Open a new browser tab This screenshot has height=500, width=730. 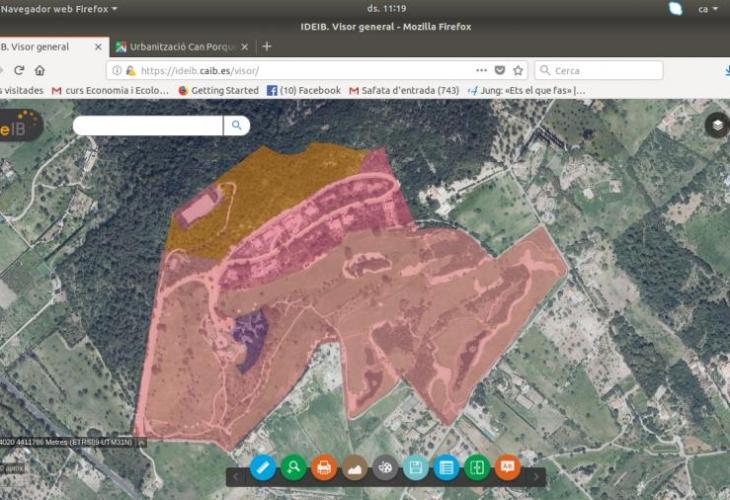(x=266, y=47)
